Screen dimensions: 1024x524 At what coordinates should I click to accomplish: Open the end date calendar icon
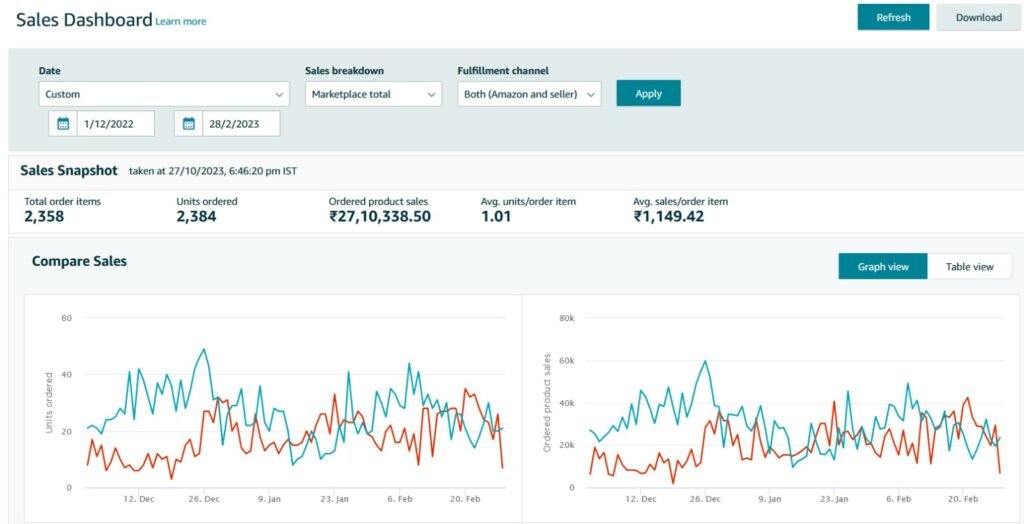click(189, 123)
